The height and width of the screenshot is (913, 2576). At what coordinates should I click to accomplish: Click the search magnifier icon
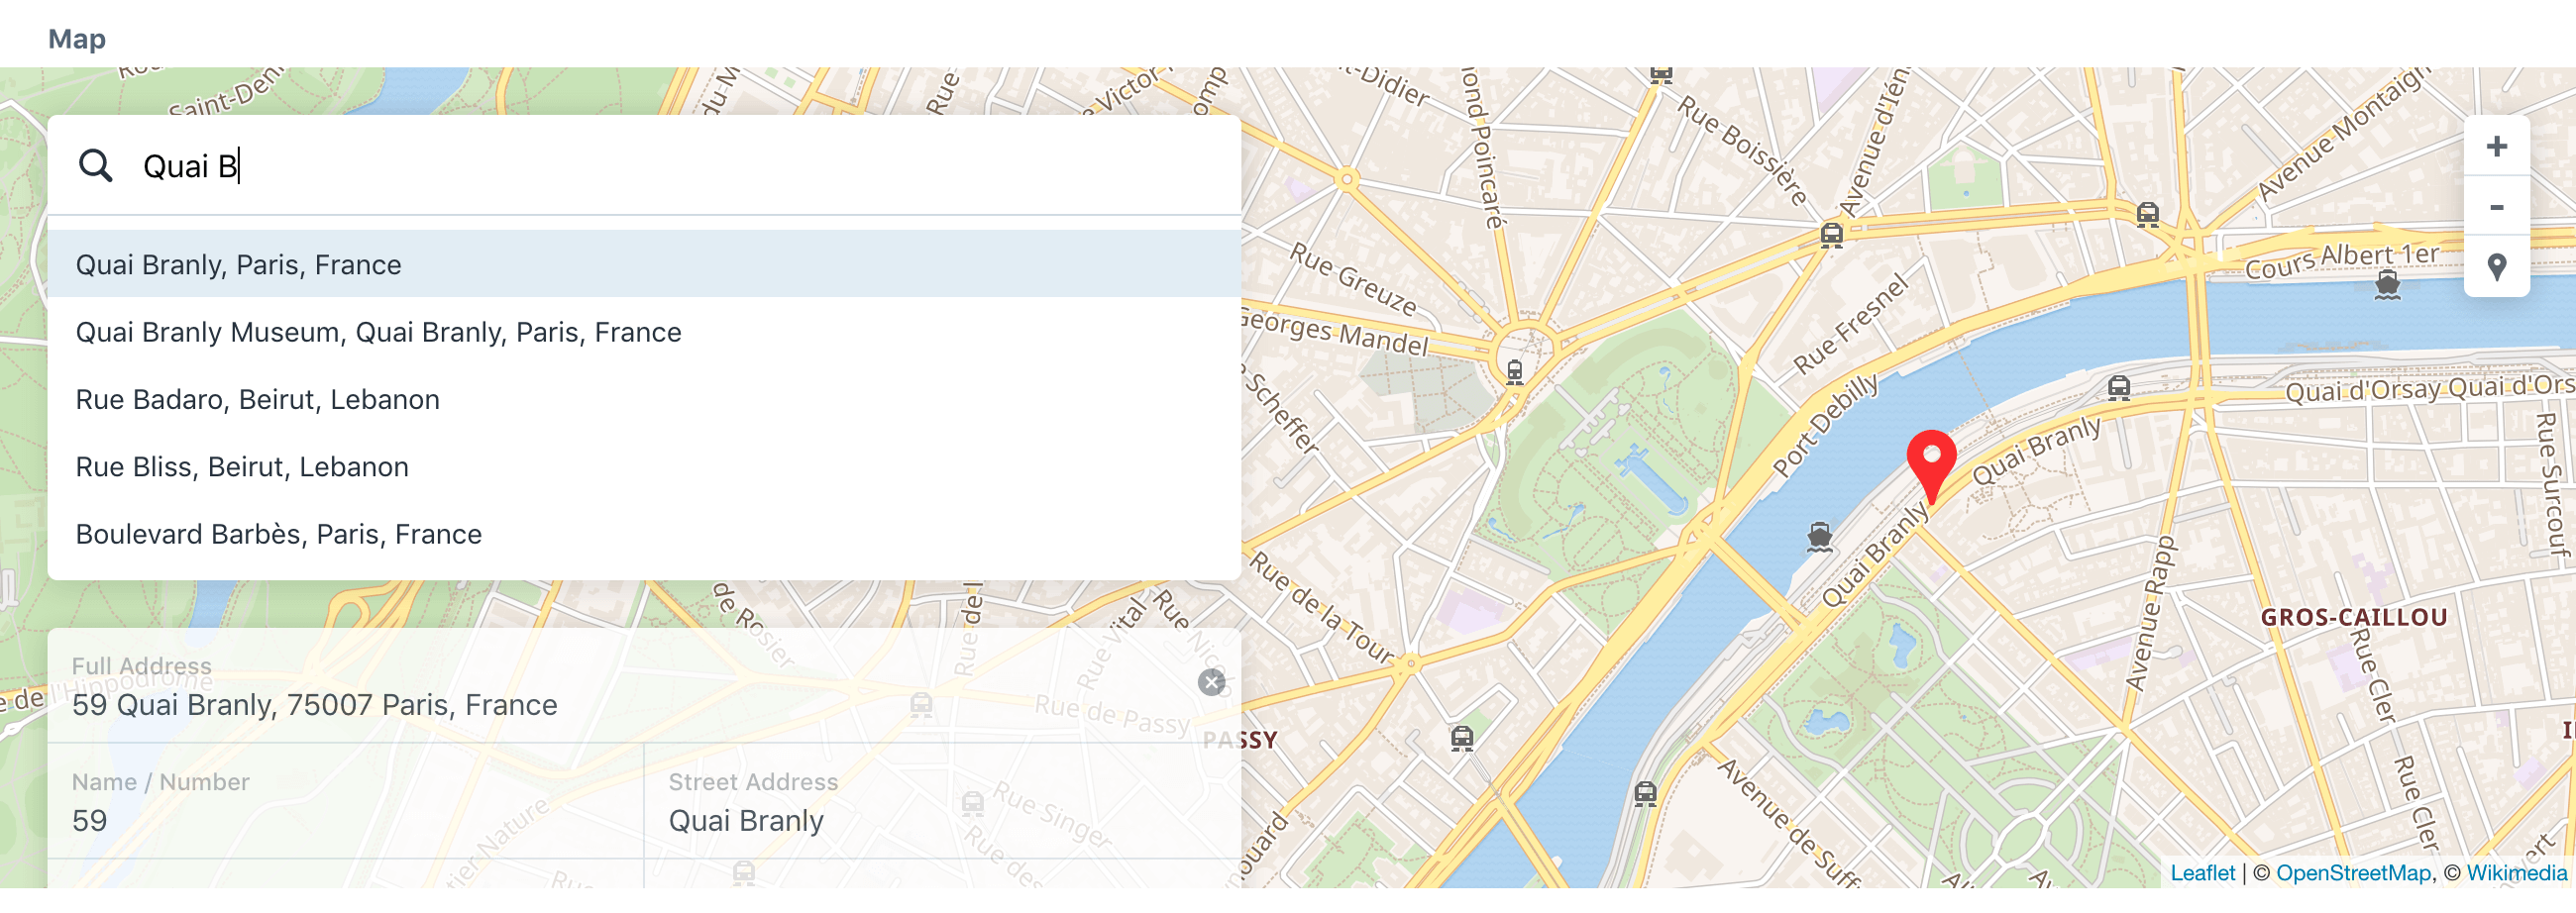click(96, 166)
